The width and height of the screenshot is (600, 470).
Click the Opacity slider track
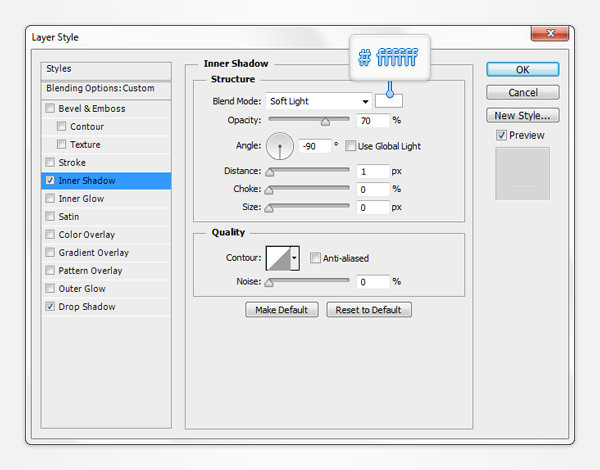tap(308, 120)
